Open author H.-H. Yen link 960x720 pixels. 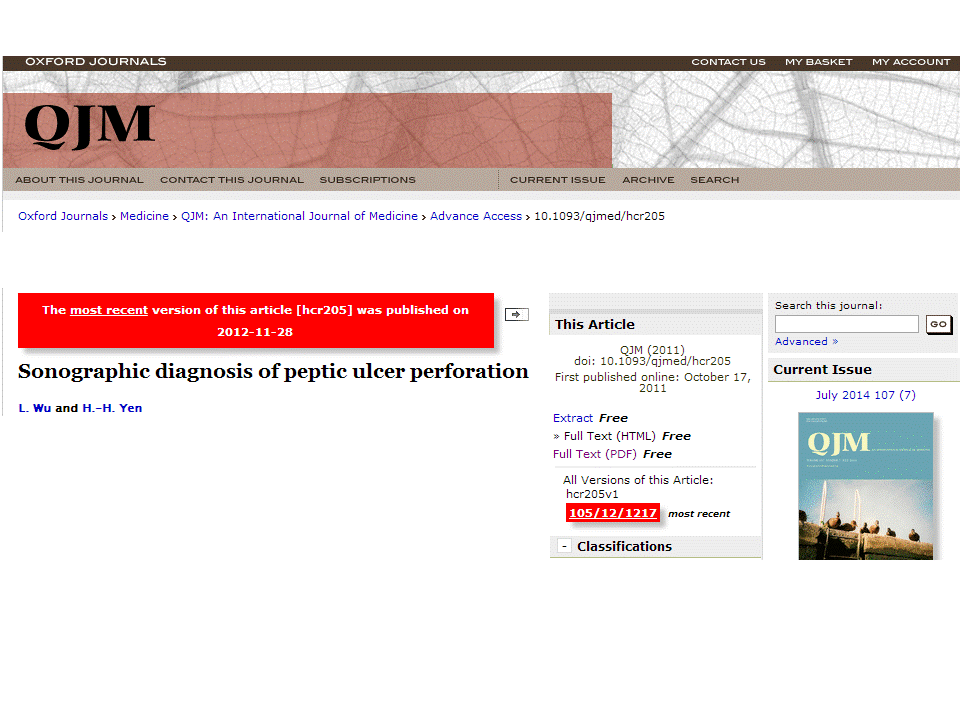point(112,408)
